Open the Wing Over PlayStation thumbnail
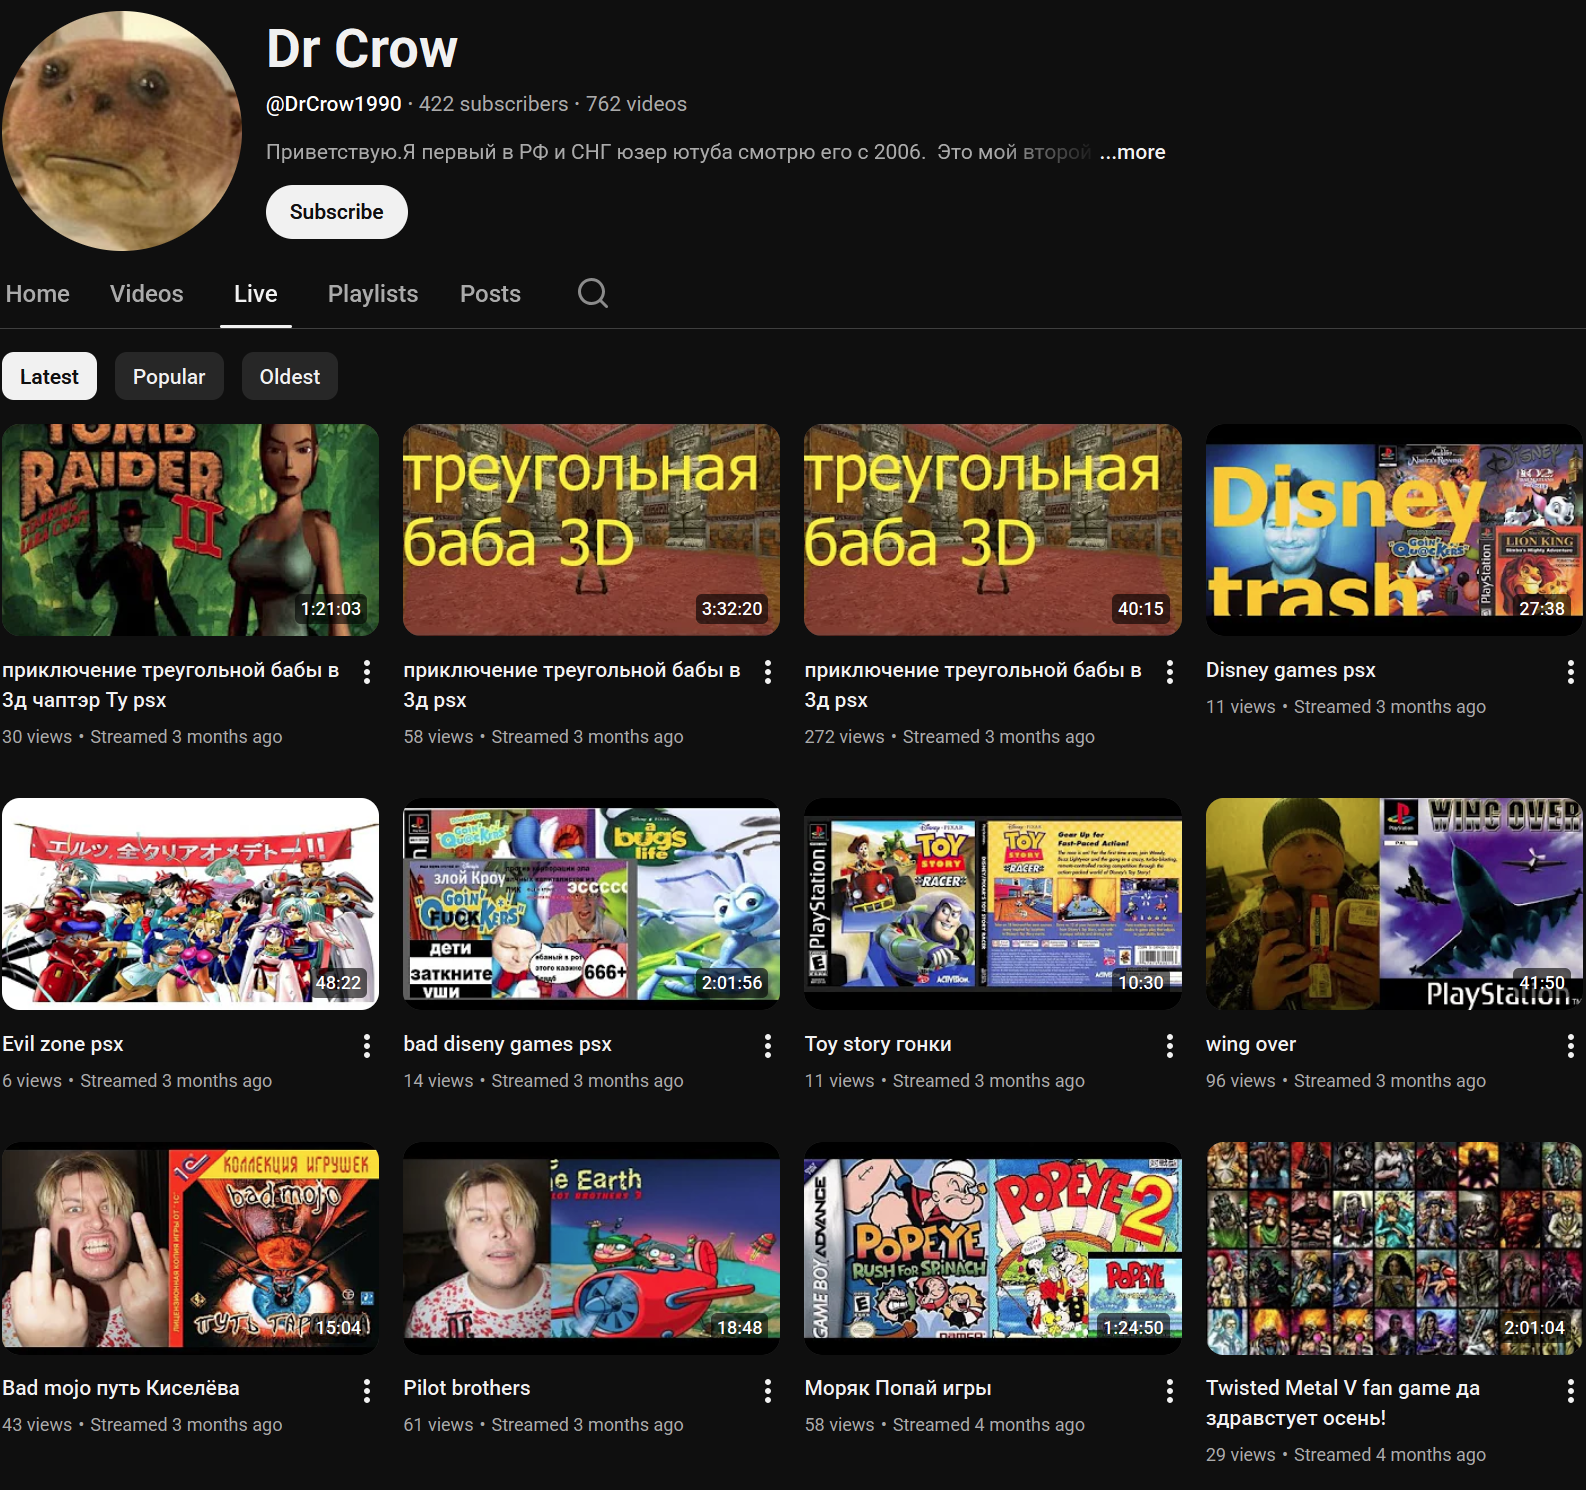 click(x=1394, y=904)
